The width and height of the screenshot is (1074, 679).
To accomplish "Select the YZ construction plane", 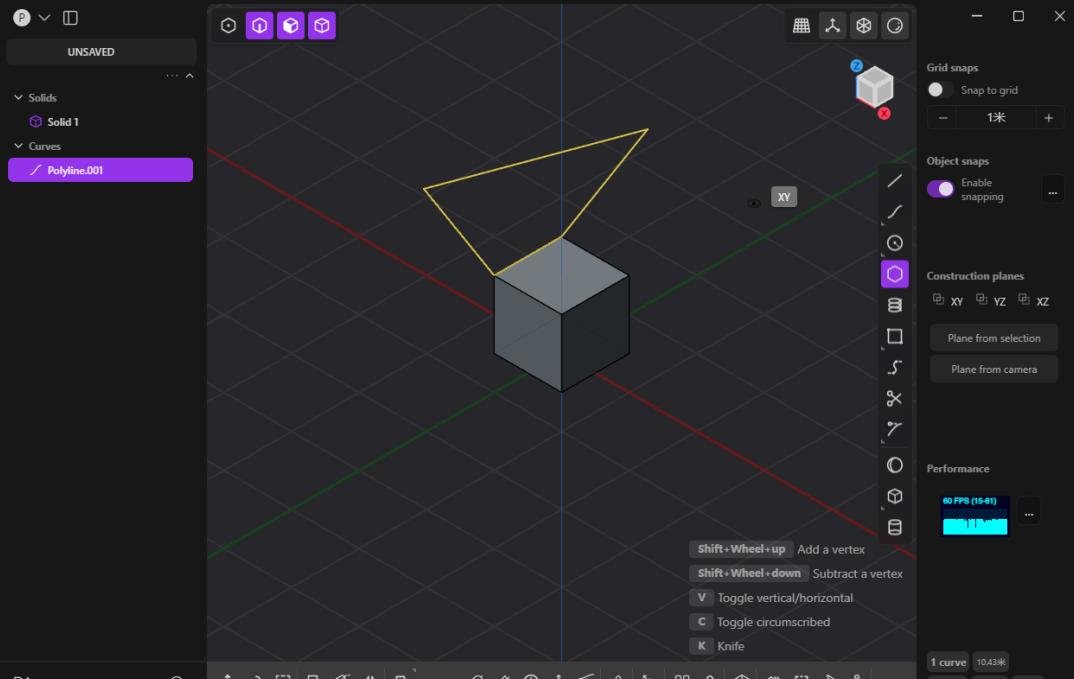I will pos(991,301).
